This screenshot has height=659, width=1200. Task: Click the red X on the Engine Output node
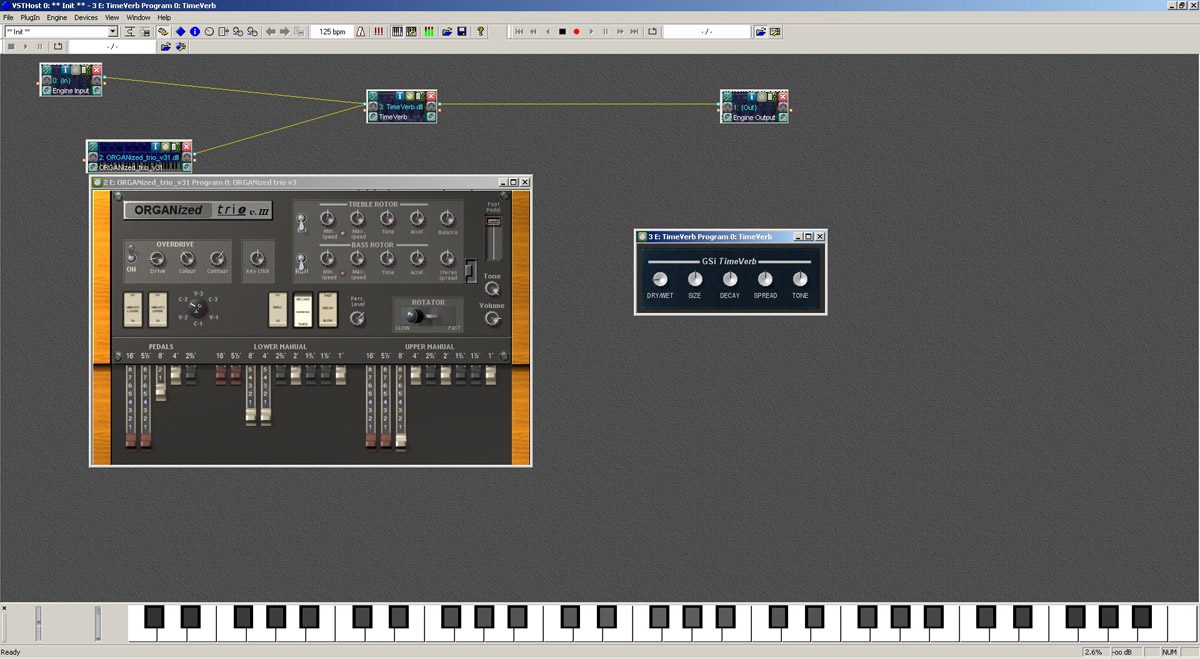(x=783, y=96)
